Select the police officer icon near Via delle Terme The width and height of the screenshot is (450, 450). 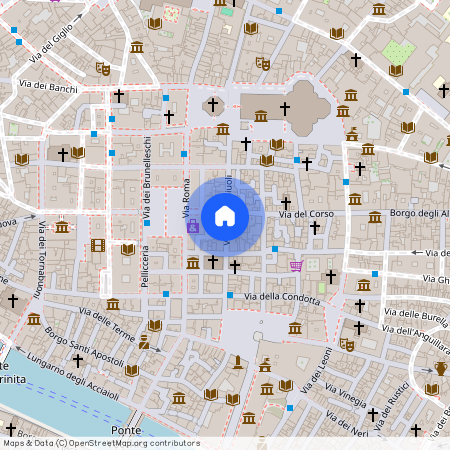(144, 342)
